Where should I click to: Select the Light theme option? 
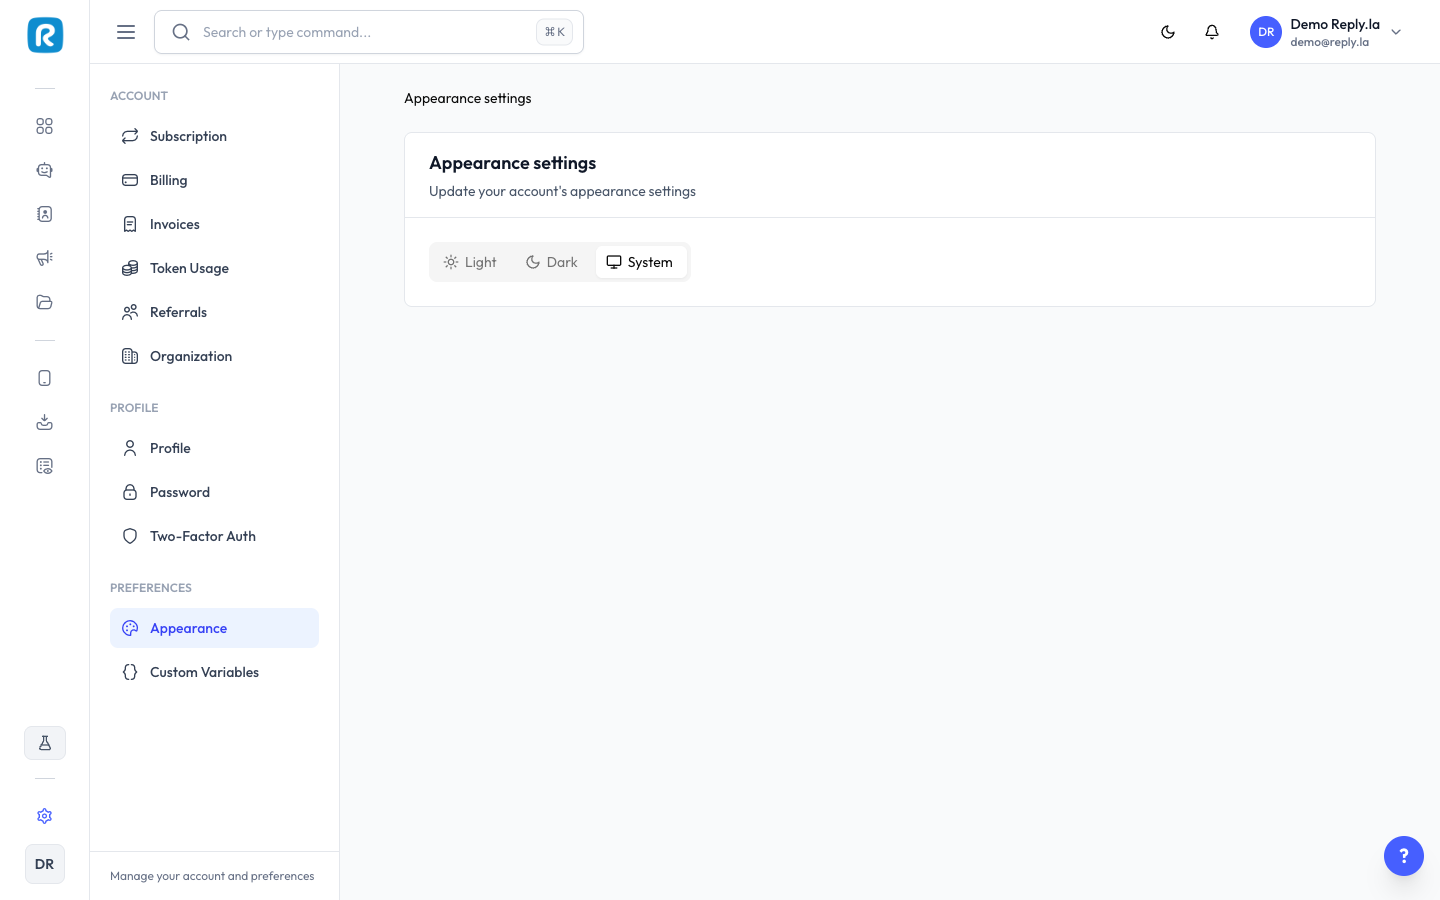point(470,262)
